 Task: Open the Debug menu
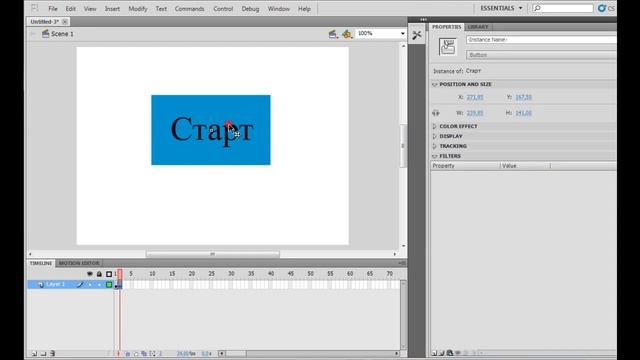(250, 9)
